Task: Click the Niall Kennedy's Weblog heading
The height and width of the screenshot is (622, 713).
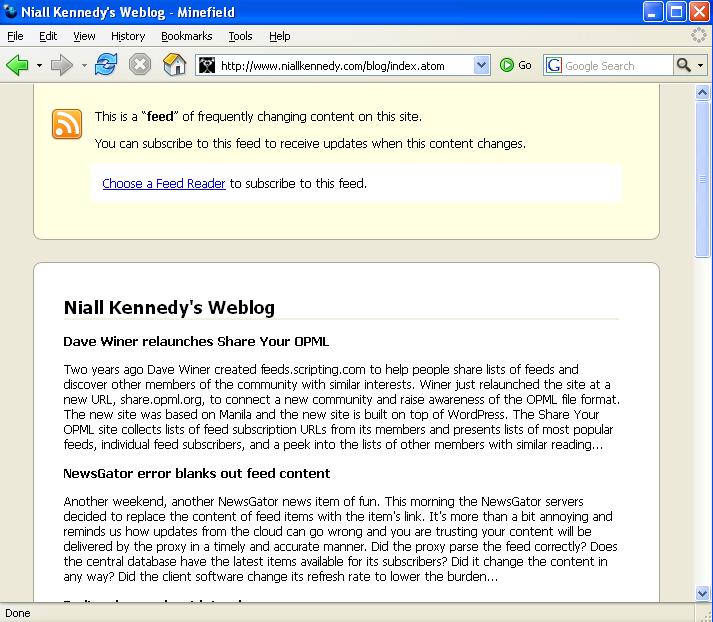Action: [169, 307]
